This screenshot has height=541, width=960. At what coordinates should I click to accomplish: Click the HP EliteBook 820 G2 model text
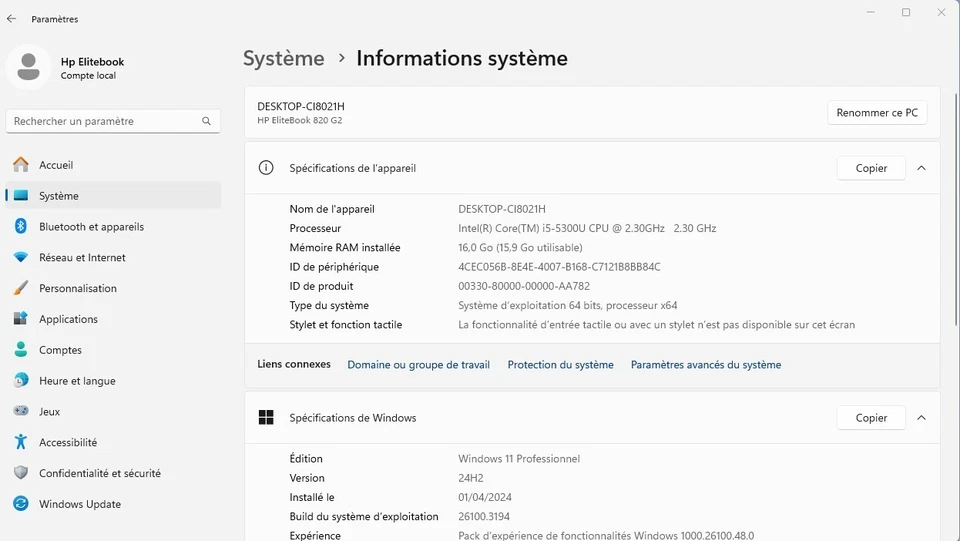click(299, 121)
